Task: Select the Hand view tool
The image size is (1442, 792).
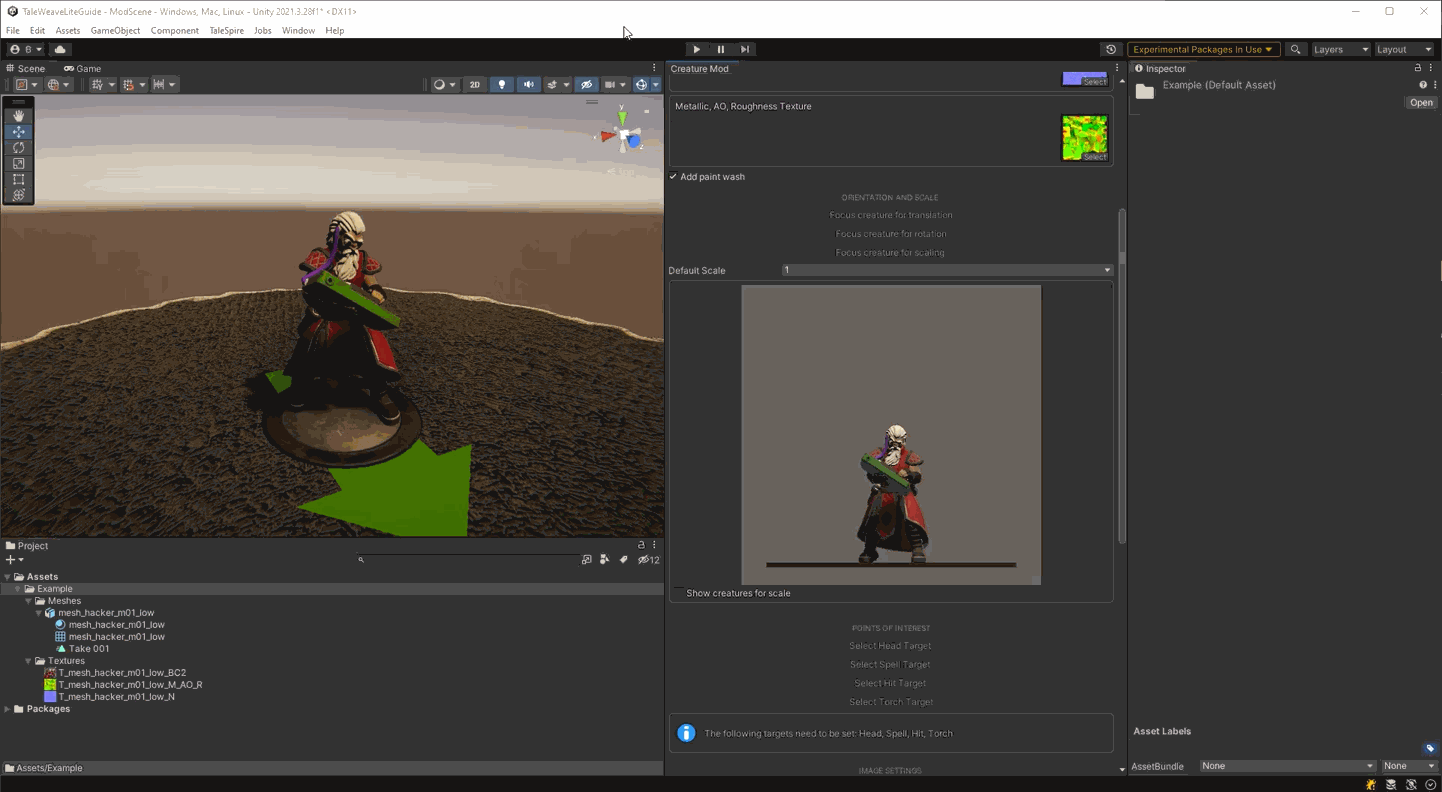Action: pyautogui.click(x=18, y=116)
